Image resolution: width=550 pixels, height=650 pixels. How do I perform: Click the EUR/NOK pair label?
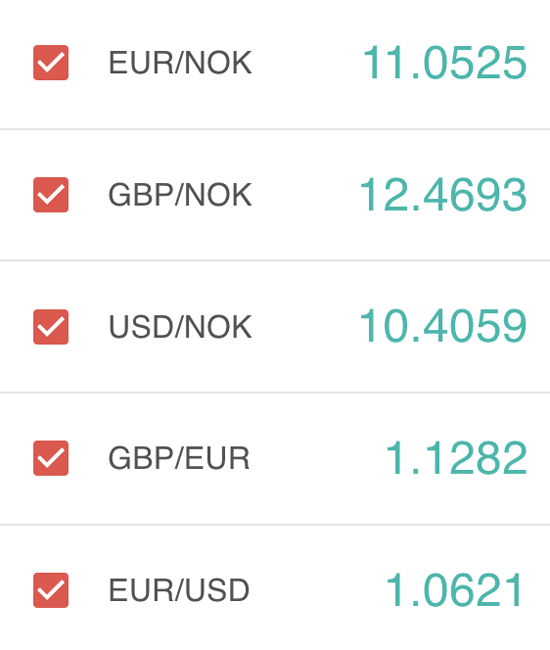tap(180, 63)
